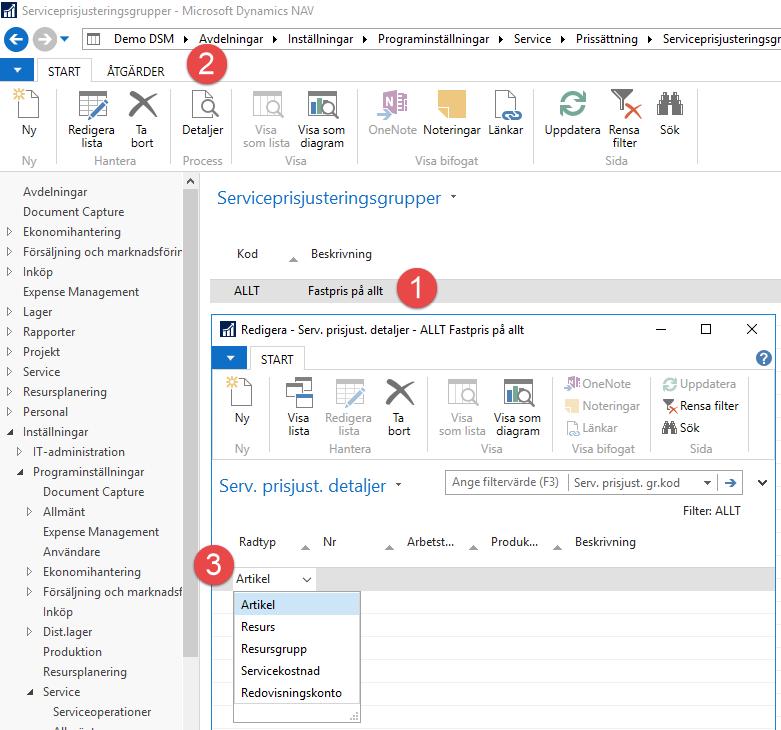Click the forward navigation arrow
The height and width of the screenshot is (730, 781).
[x=45, y=39]
